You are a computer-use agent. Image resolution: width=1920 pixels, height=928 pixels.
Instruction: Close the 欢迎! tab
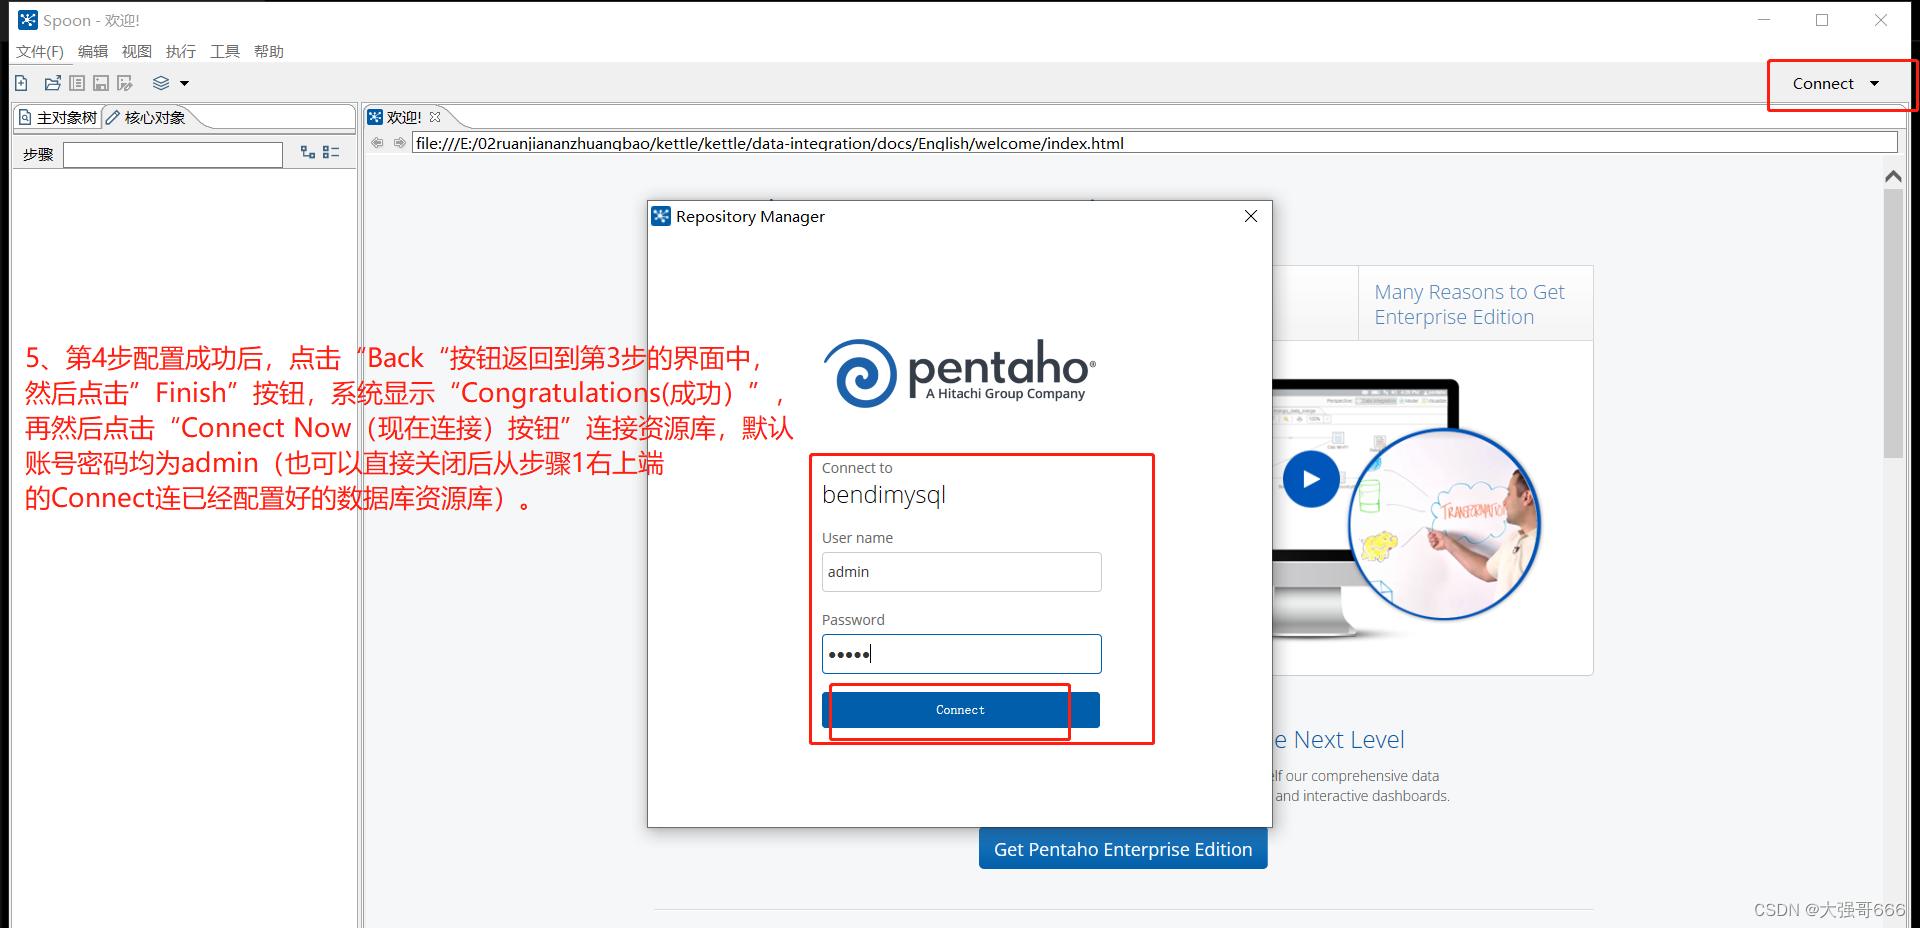coord(435,117)
